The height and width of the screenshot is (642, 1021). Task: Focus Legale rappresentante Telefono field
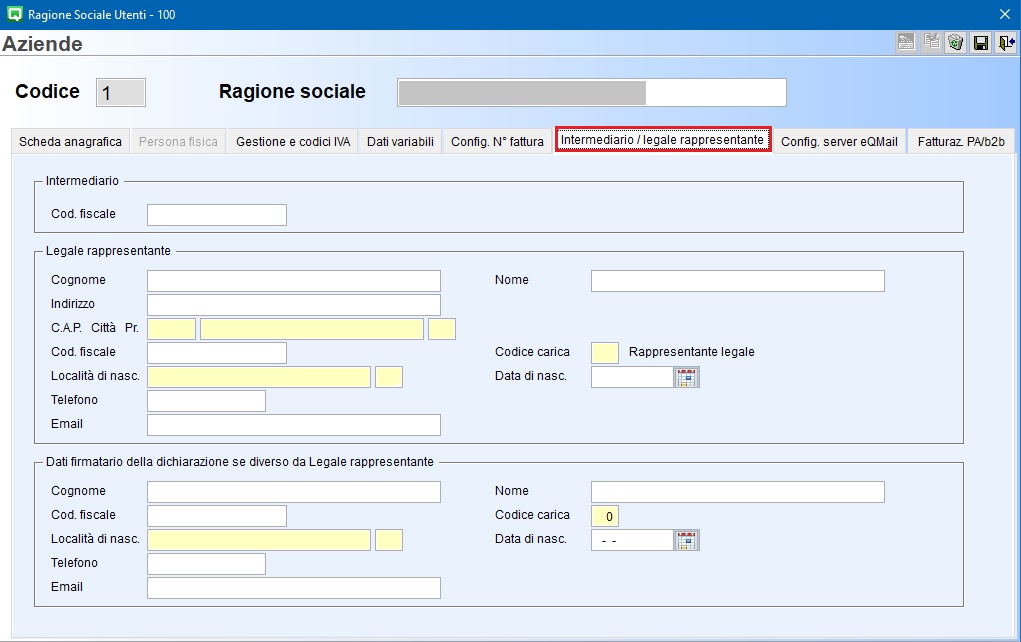click(x=206, y=401)
